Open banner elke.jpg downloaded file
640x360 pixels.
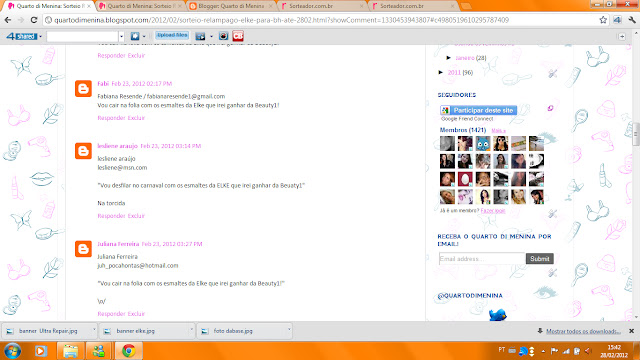(x=146, y=331)
